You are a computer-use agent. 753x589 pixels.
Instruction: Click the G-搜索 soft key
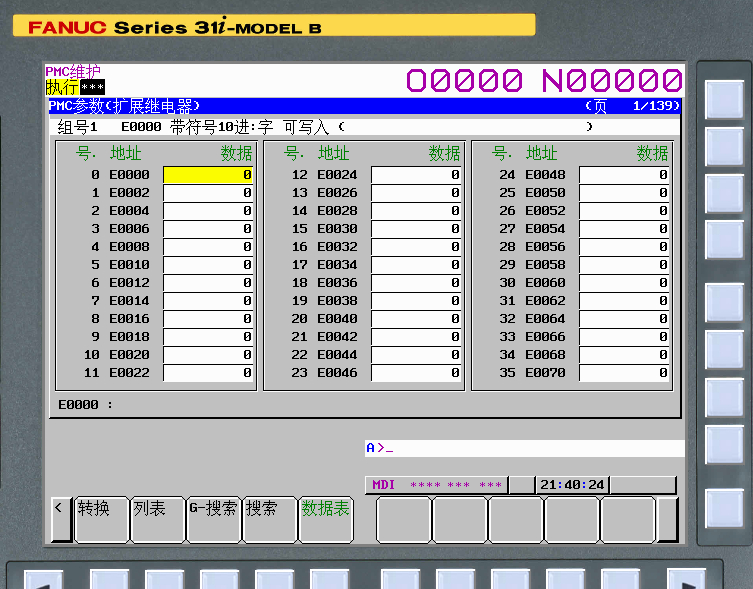tap(214, 519)
